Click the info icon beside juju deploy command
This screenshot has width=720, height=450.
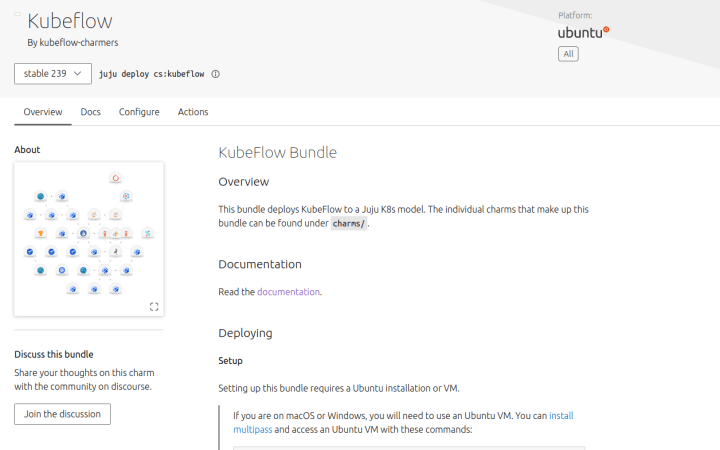215,74
